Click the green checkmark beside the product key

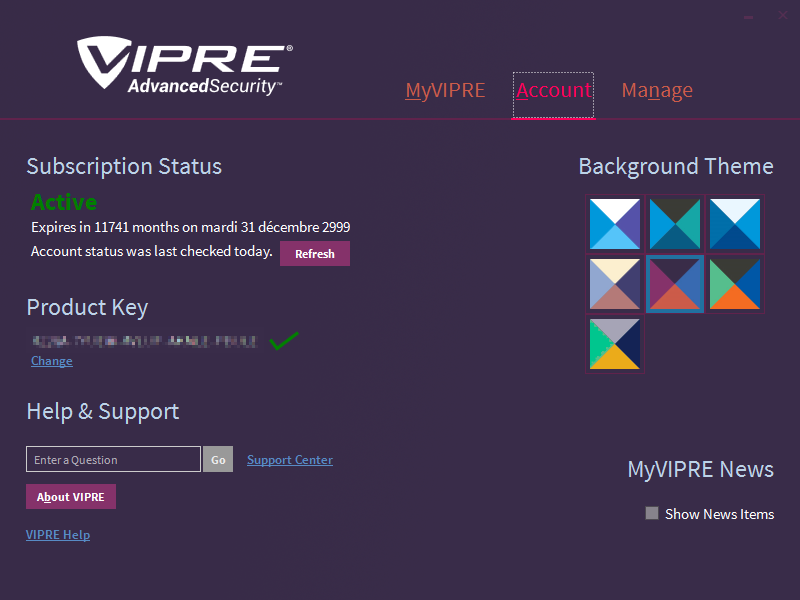point(284,340)
